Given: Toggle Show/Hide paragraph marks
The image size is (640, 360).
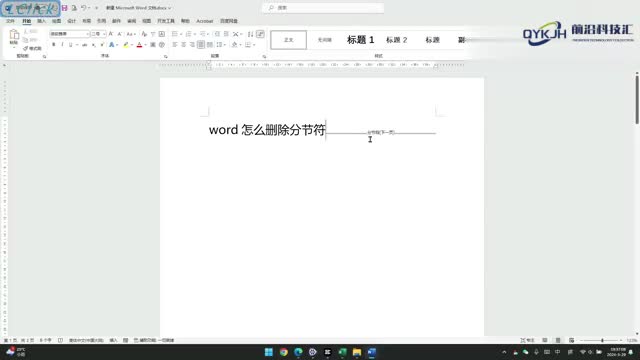Looking at the screenshot, I should [260, 34].
